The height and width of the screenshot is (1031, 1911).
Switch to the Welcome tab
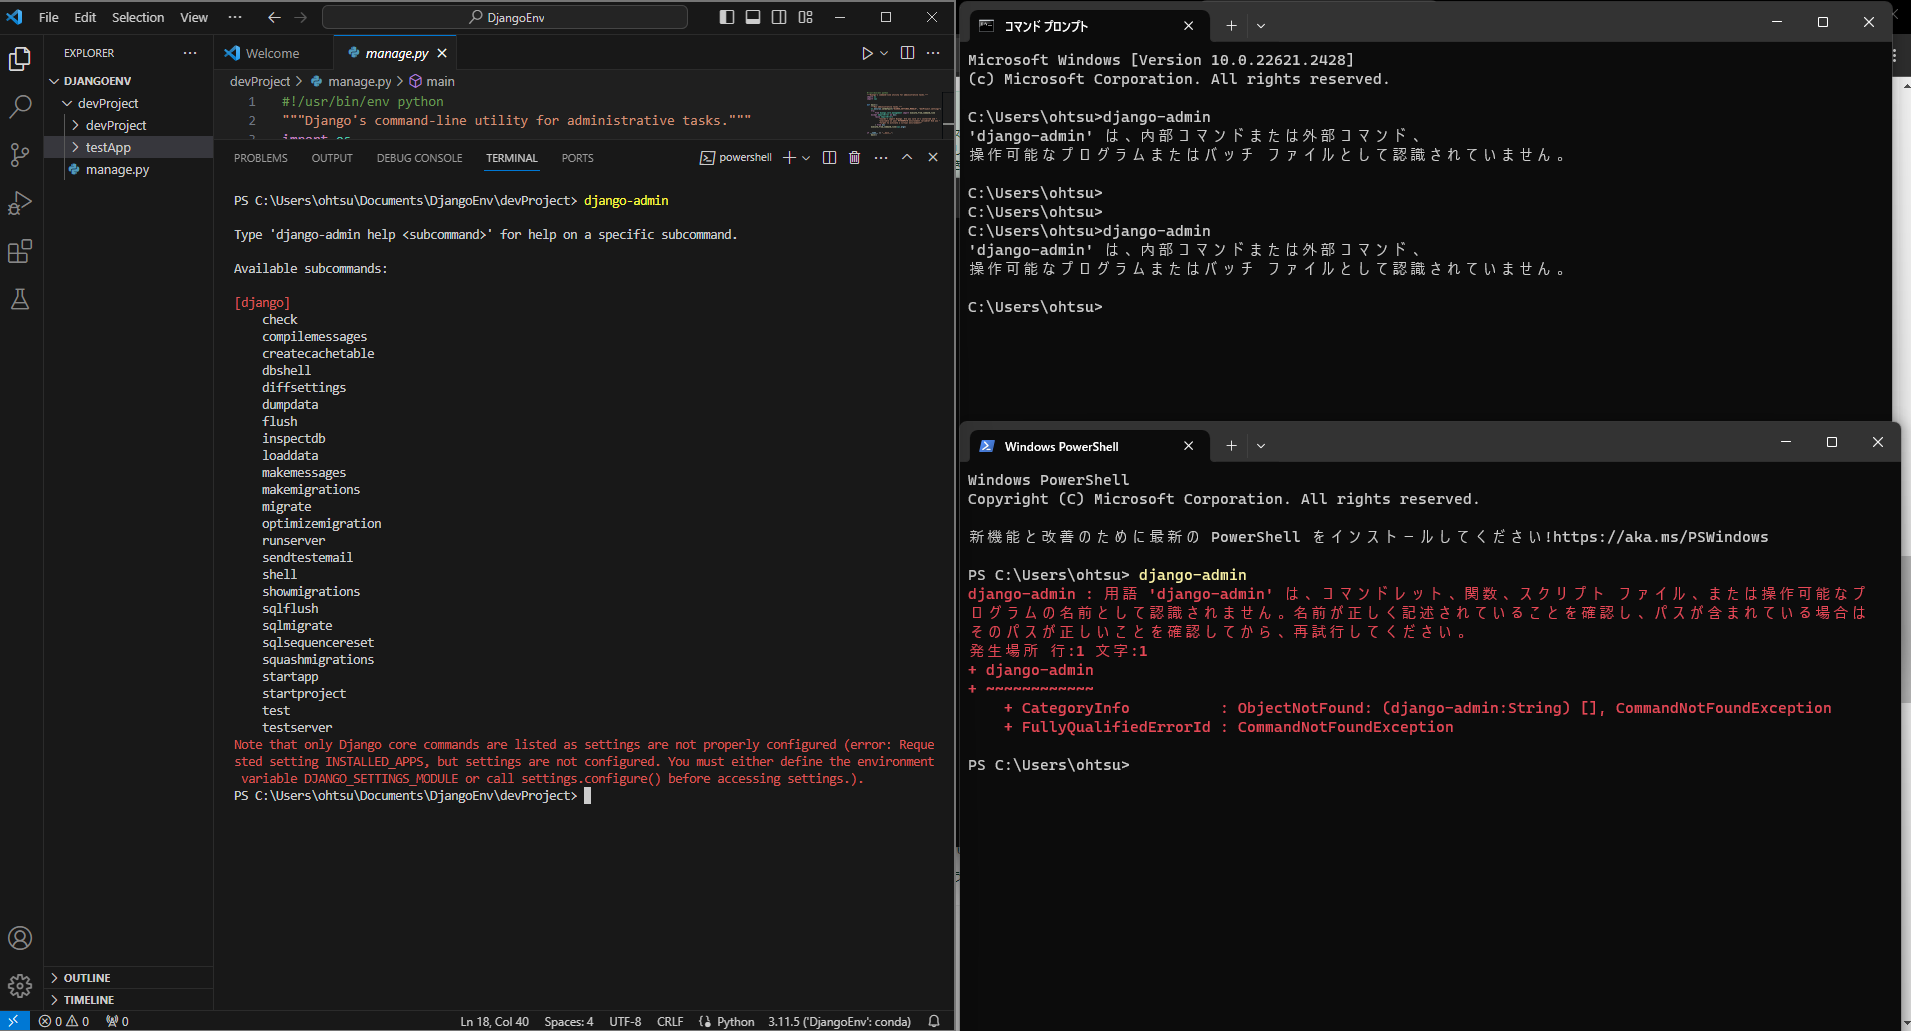(x=271, y=52)
